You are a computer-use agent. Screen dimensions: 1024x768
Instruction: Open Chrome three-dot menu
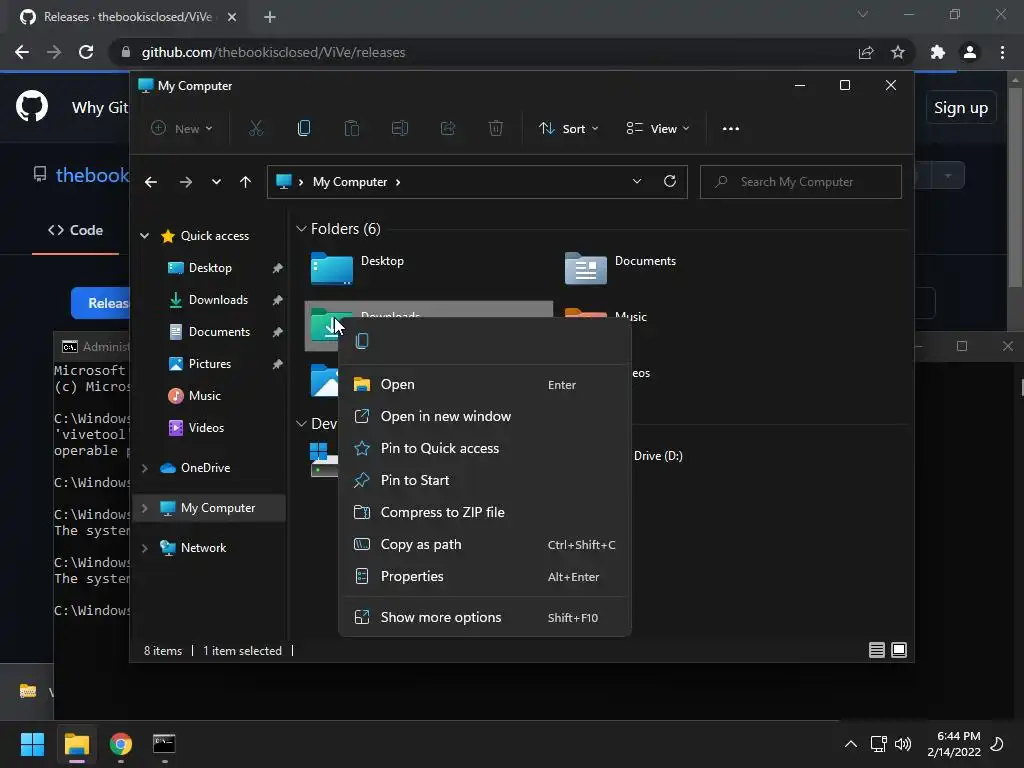[x=1002, y=52]
